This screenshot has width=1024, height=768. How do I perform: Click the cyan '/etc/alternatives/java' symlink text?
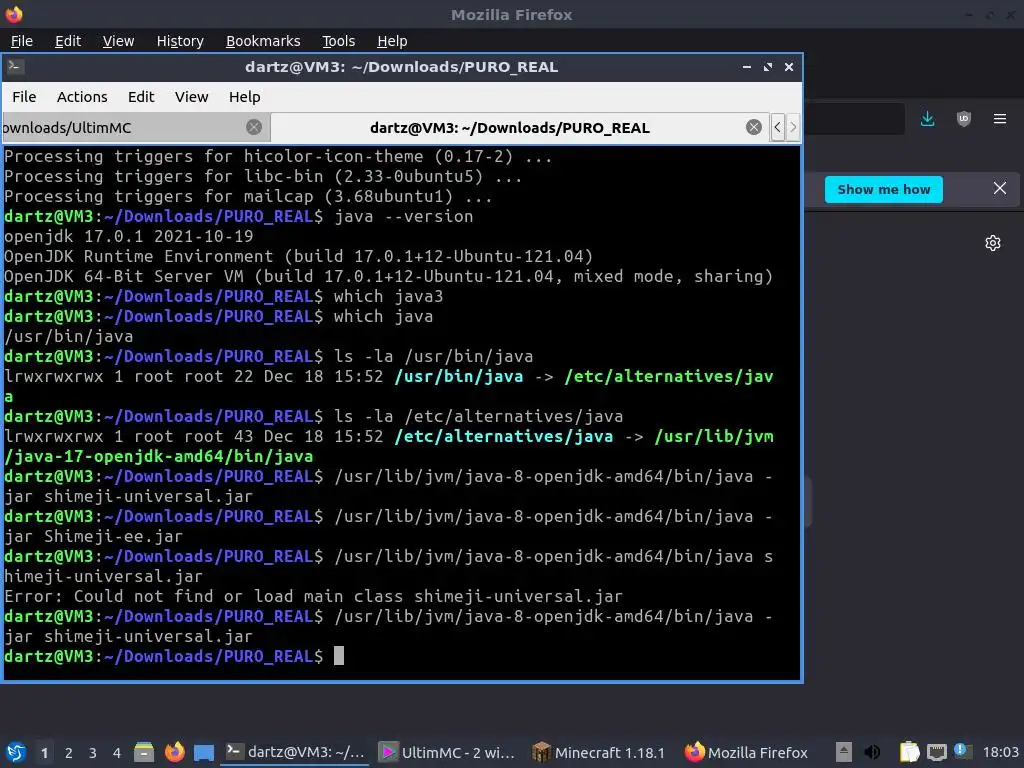pyautogui.click(x=504, y=436)
